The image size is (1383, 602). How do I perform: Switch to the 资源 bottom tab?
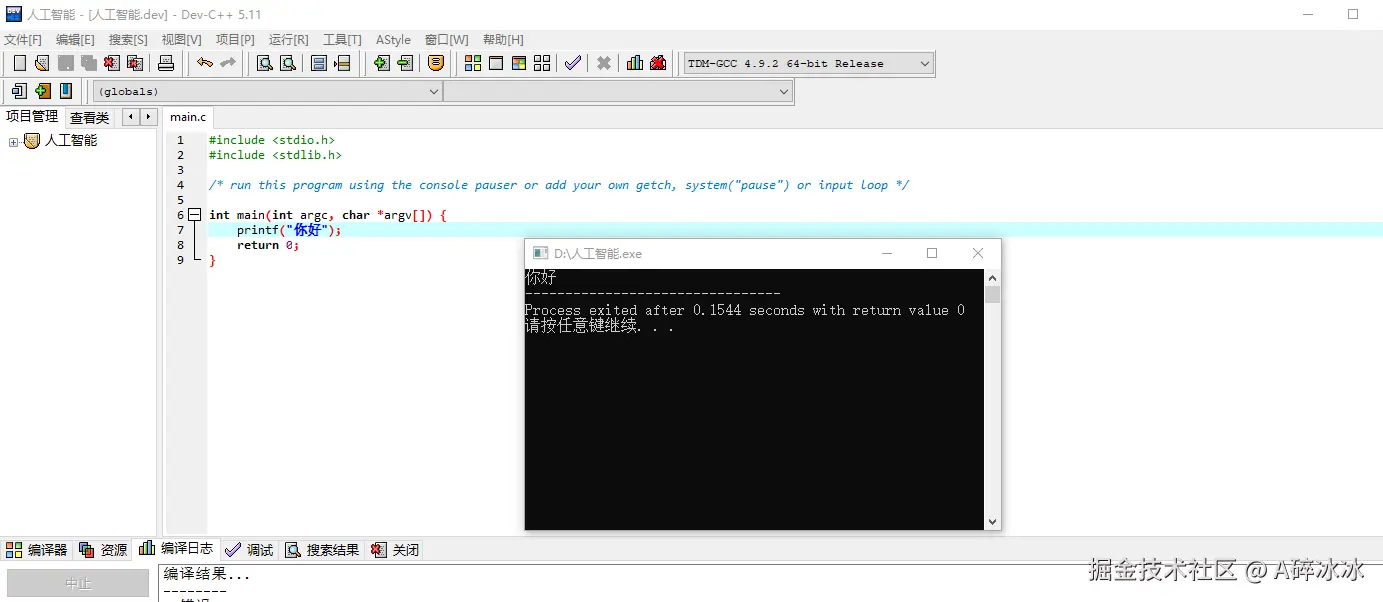click(104, 549)
